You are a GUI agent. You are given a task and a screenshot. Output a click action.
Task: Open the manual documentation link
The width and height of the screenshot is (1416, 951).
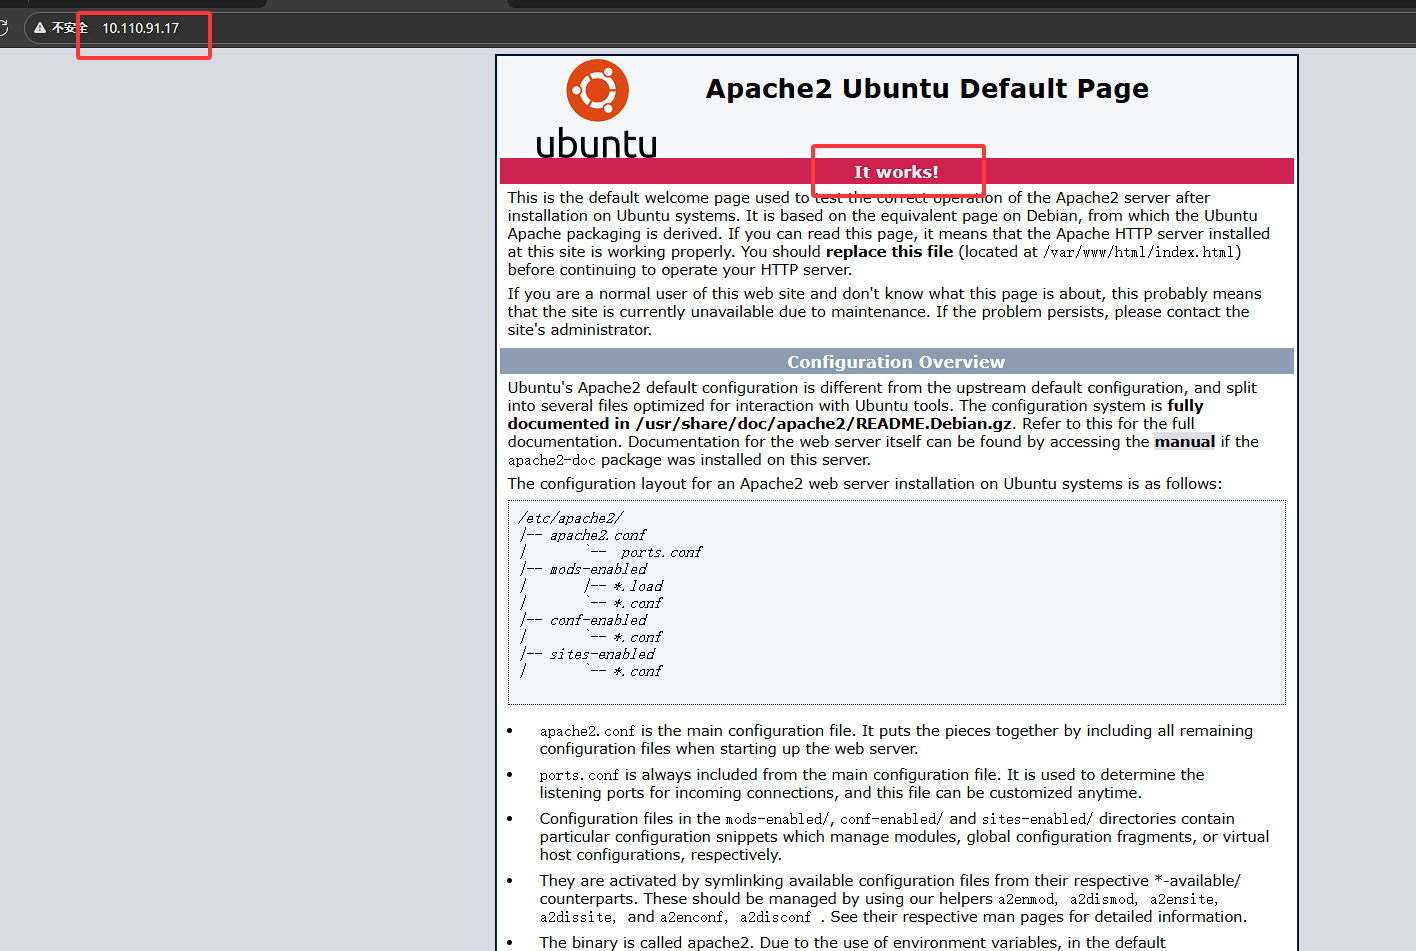click(x=1185, y=442)
